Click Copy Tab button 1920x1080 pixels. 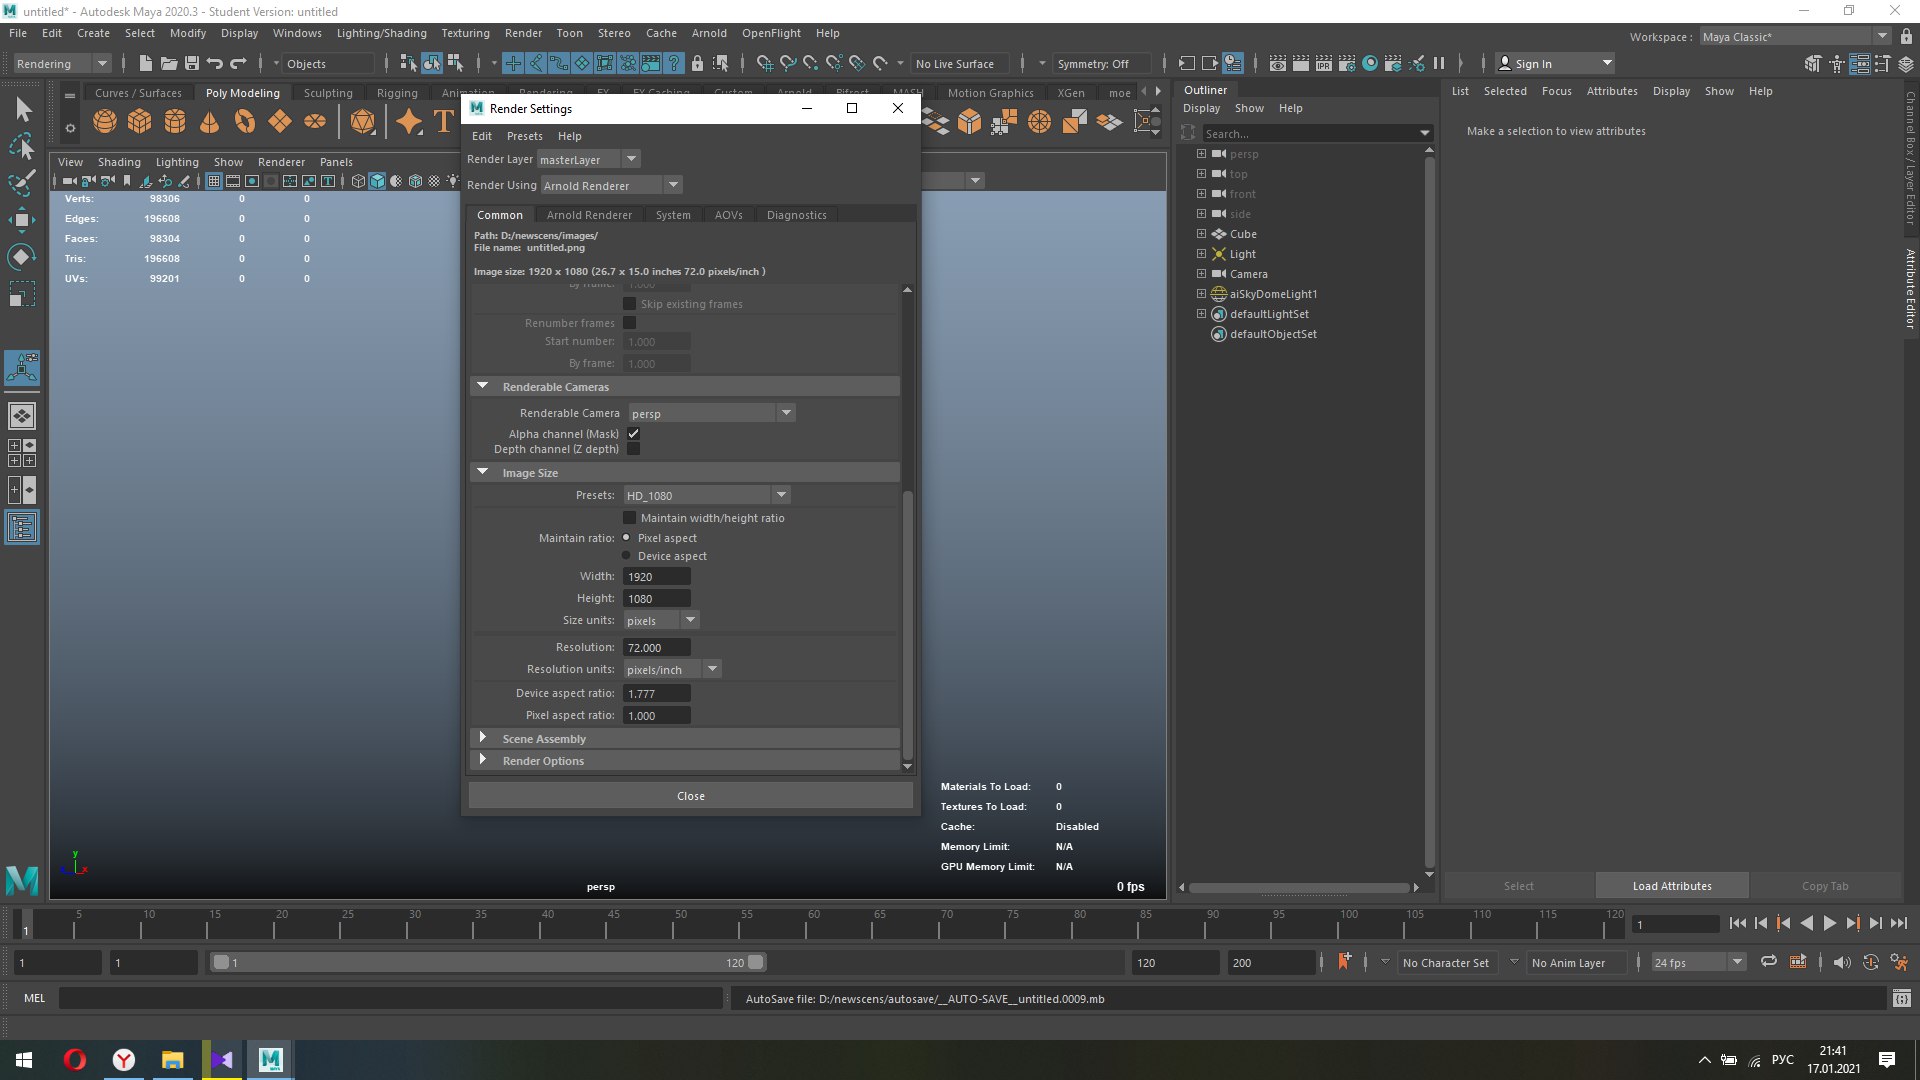1825,886
